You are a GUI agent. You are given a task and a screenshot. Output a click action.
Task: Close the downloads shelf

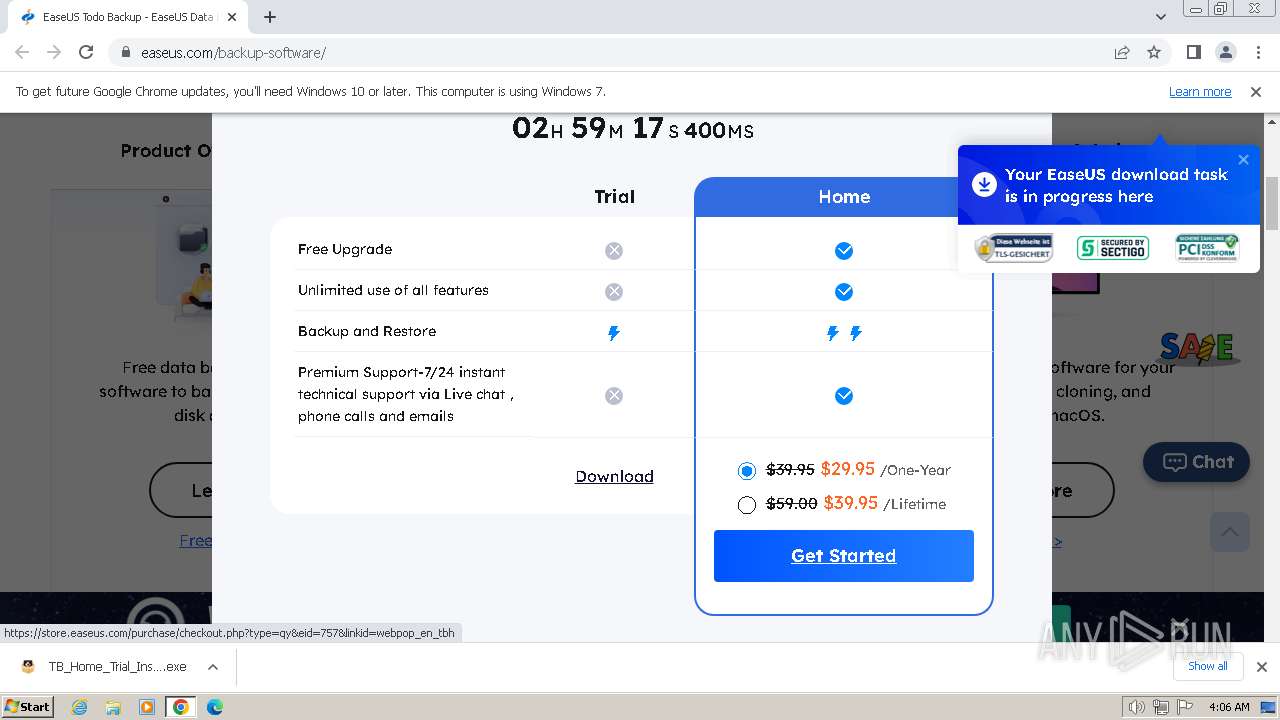[1261, 667]
